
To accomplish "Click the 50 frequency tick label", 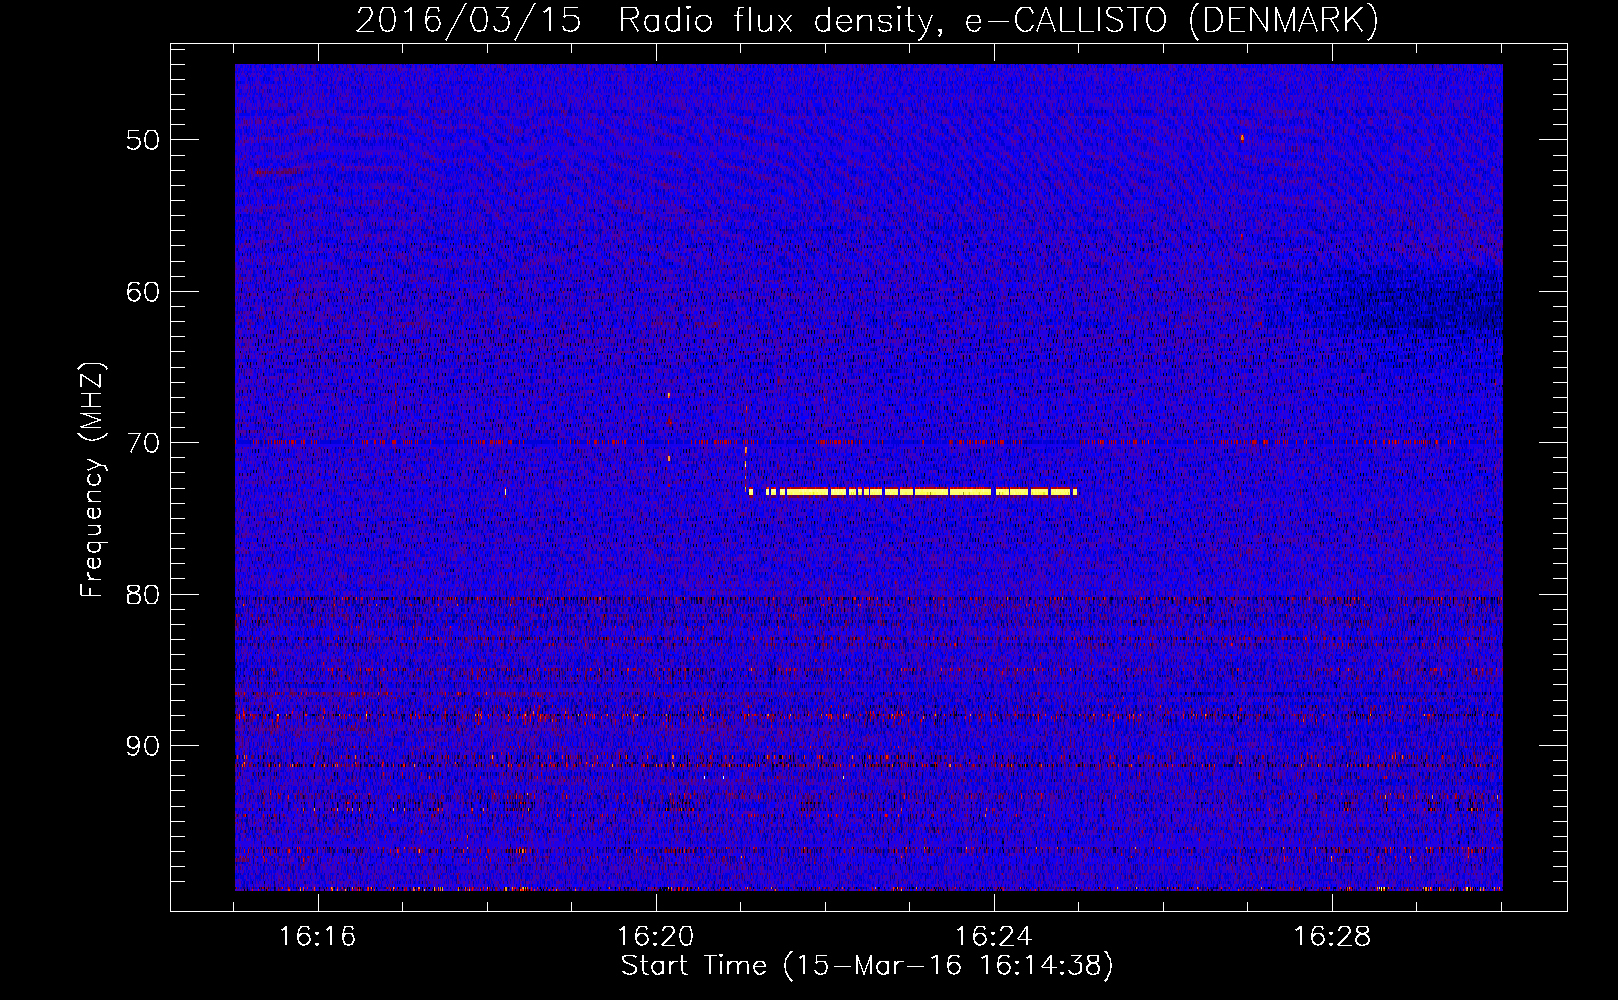I will pos(142,140).
